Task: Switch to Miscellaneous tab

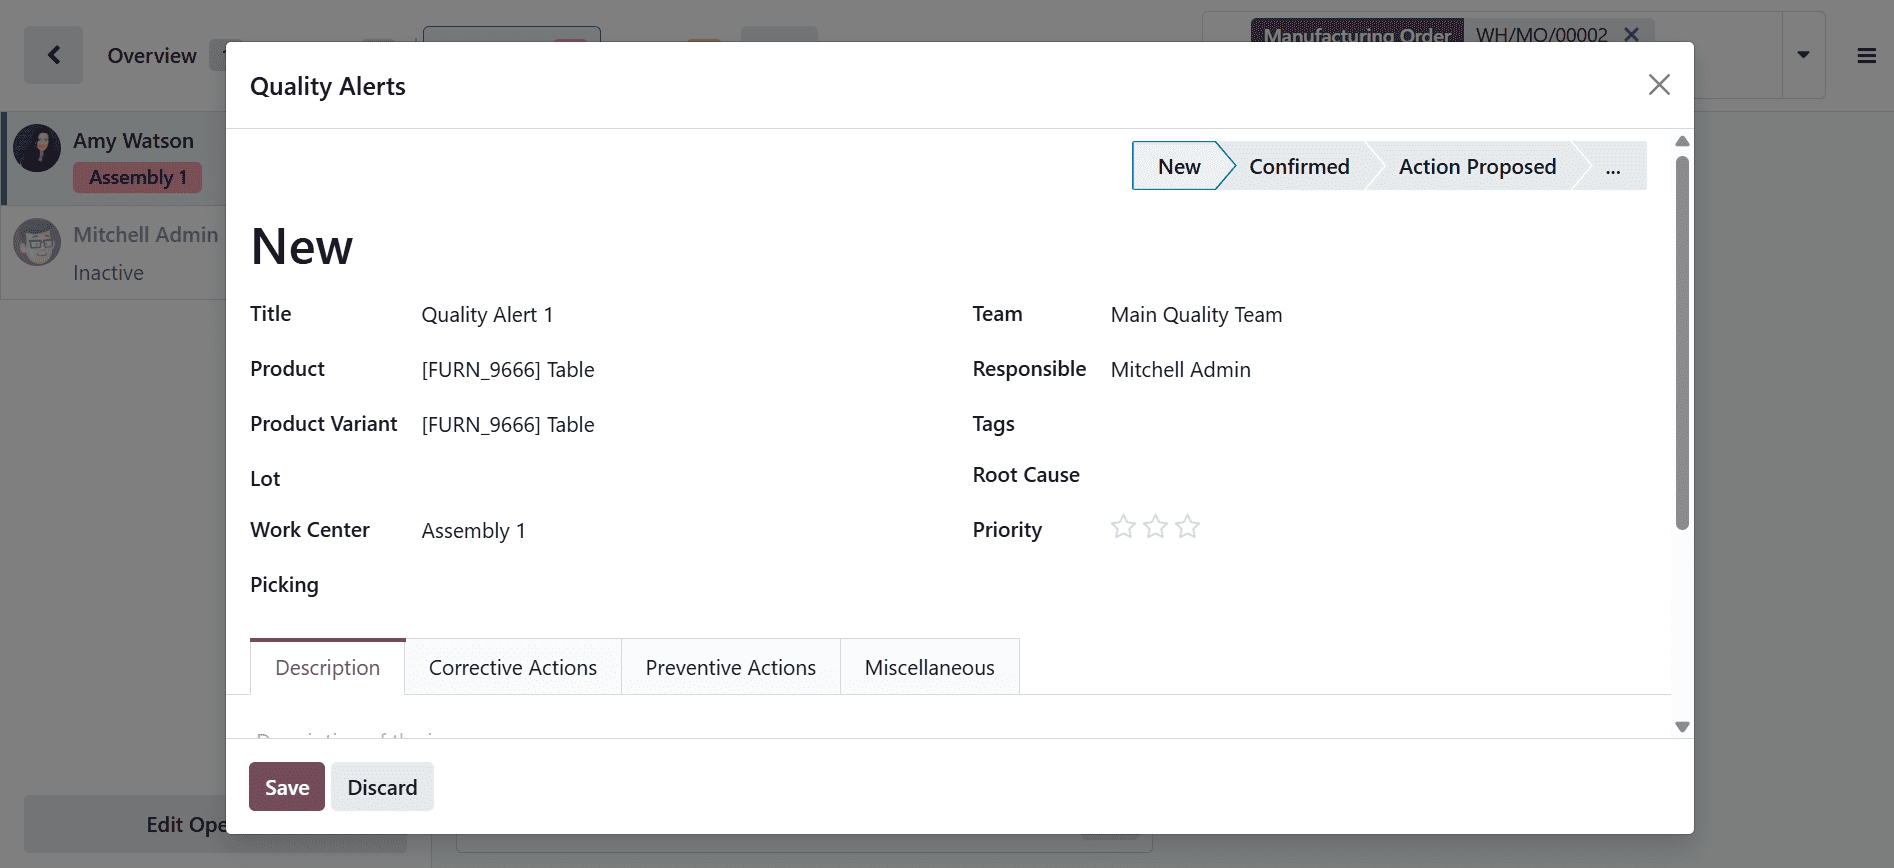Action: (930, 667)
